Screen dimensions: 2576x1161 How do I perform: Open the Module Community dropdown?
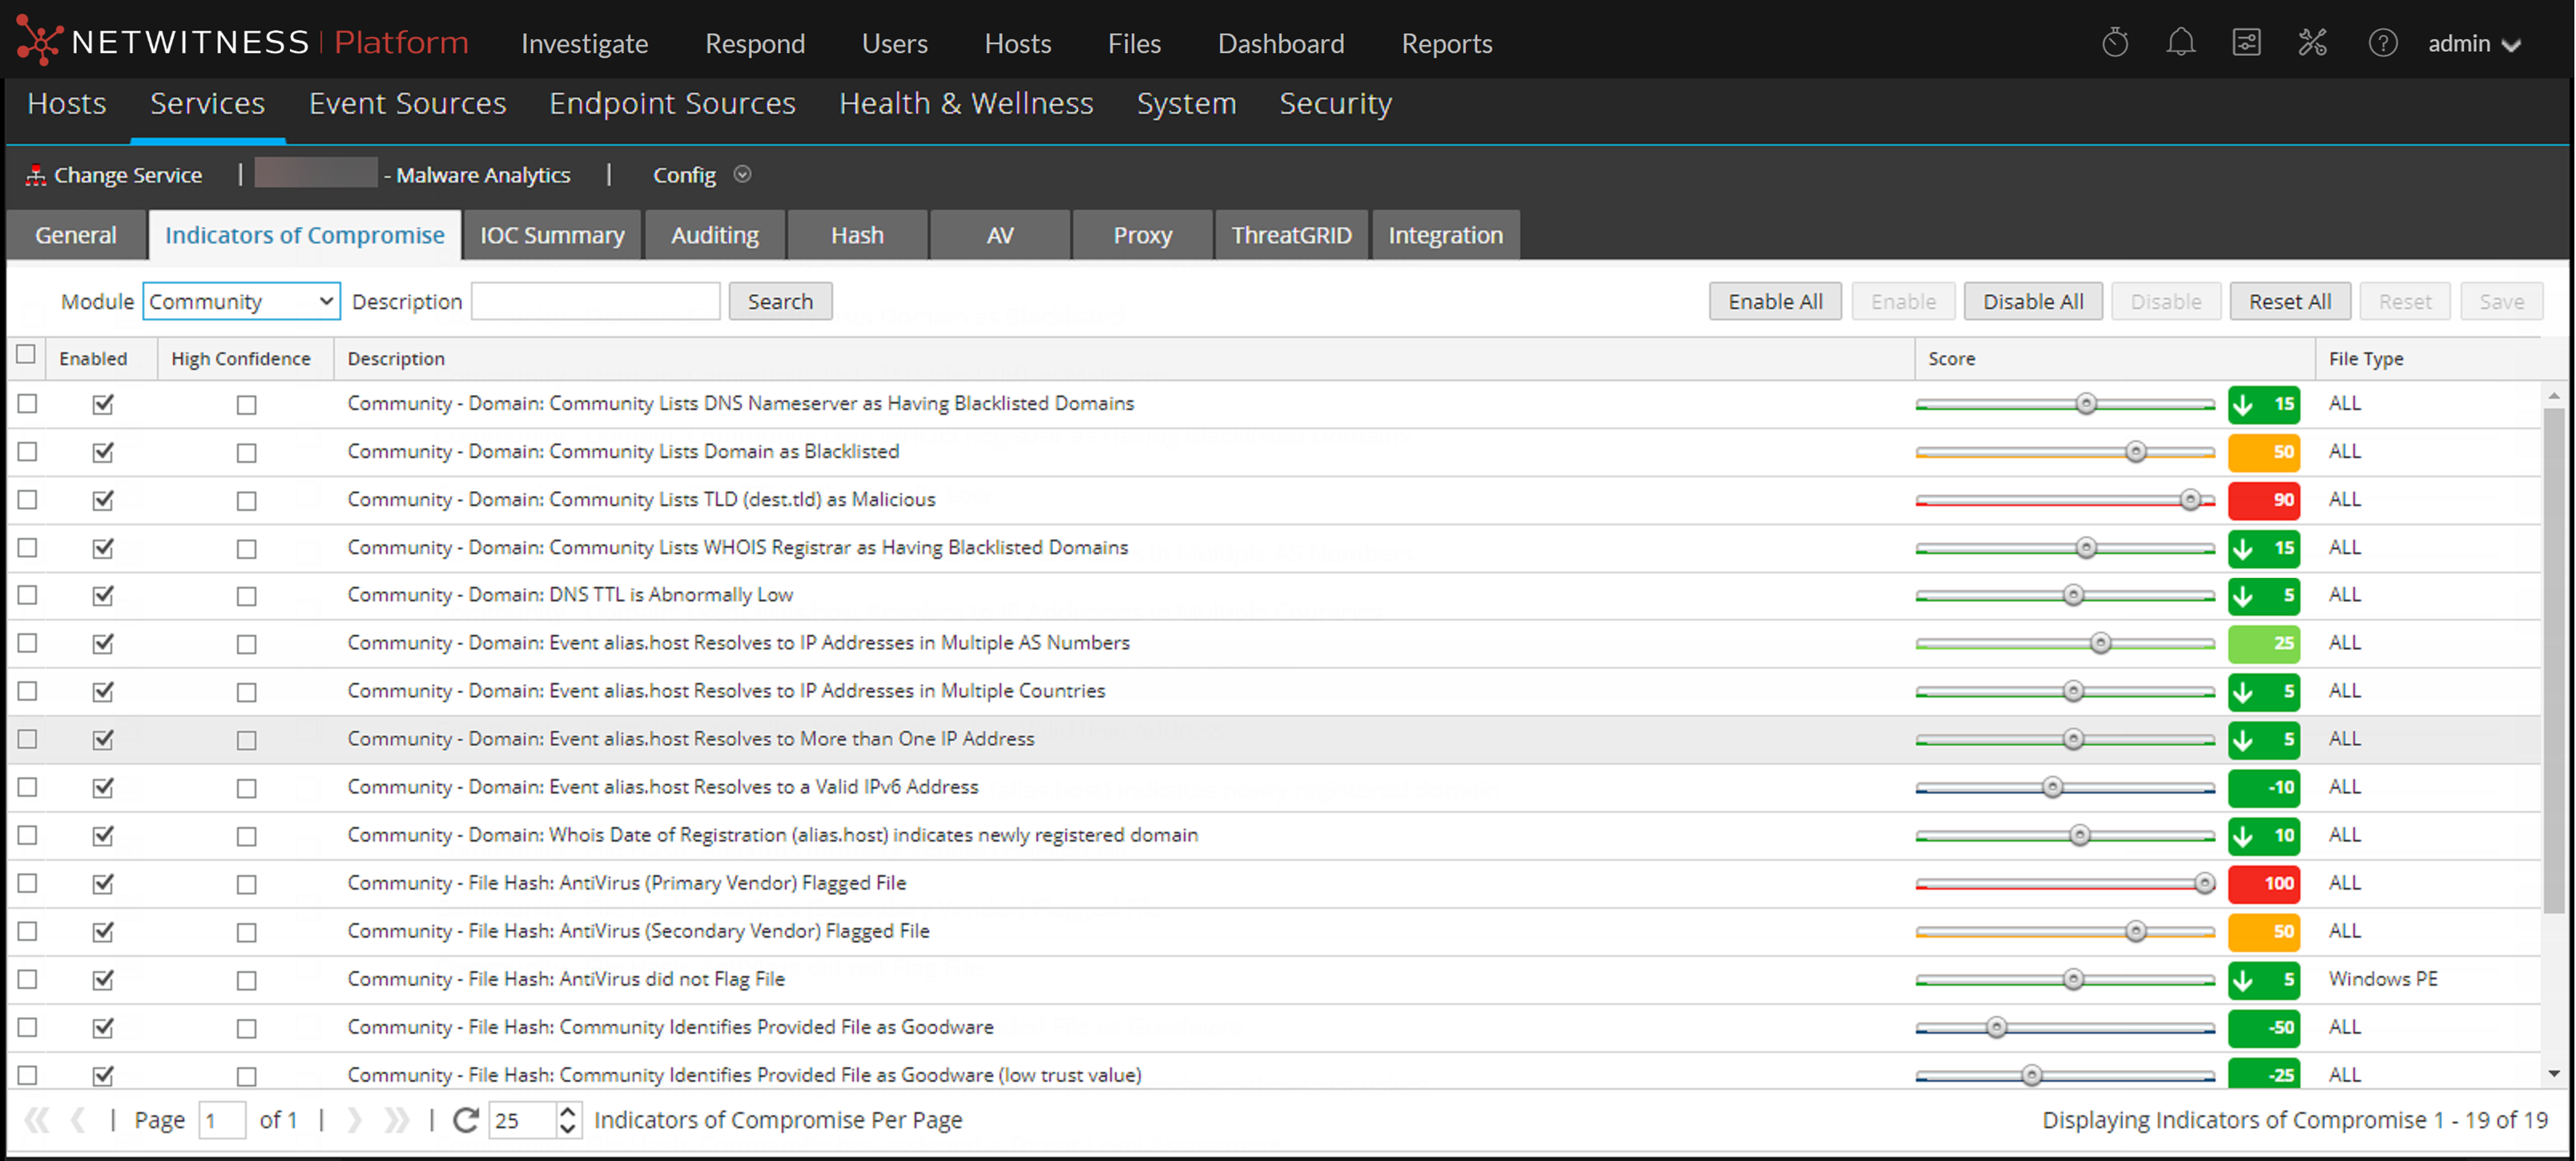(x=241, y=302)
